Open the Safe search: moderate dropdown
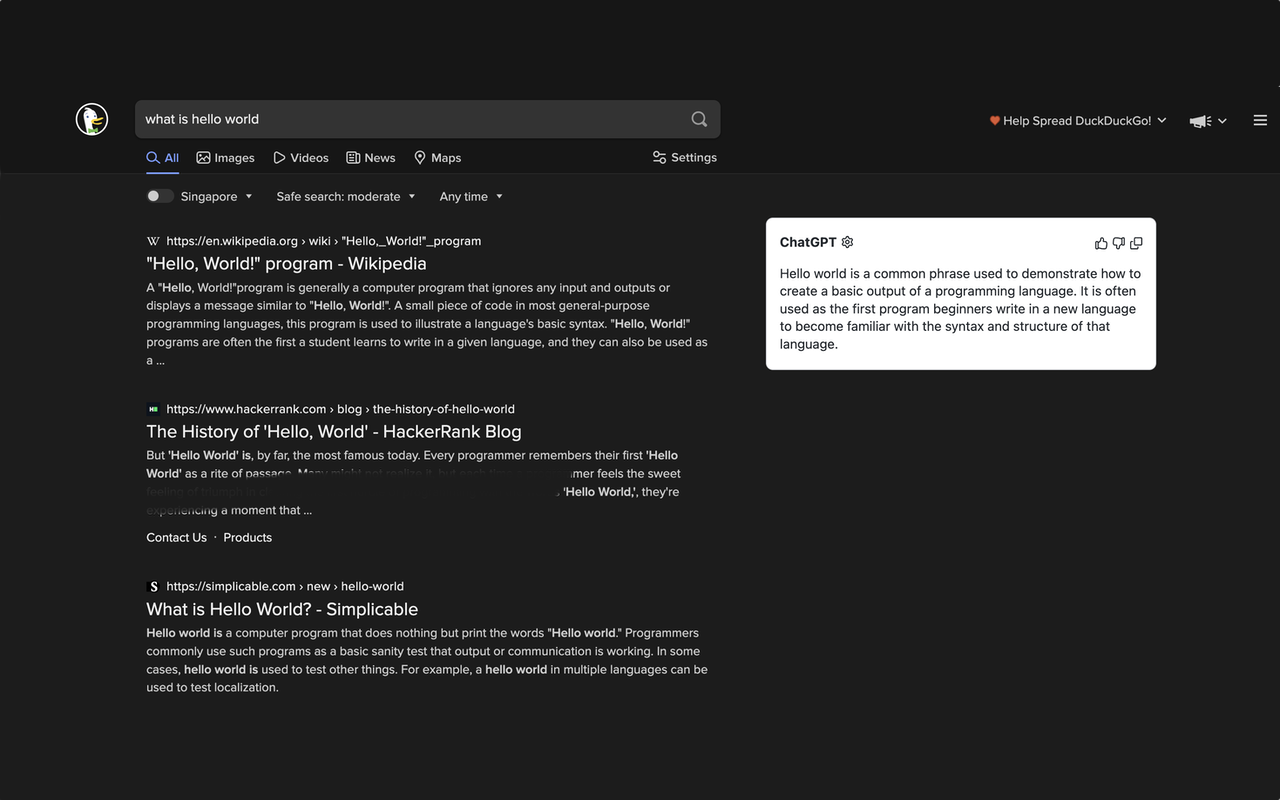The height and width of the screenshot is (800, 1280). (x=346, y=197)
